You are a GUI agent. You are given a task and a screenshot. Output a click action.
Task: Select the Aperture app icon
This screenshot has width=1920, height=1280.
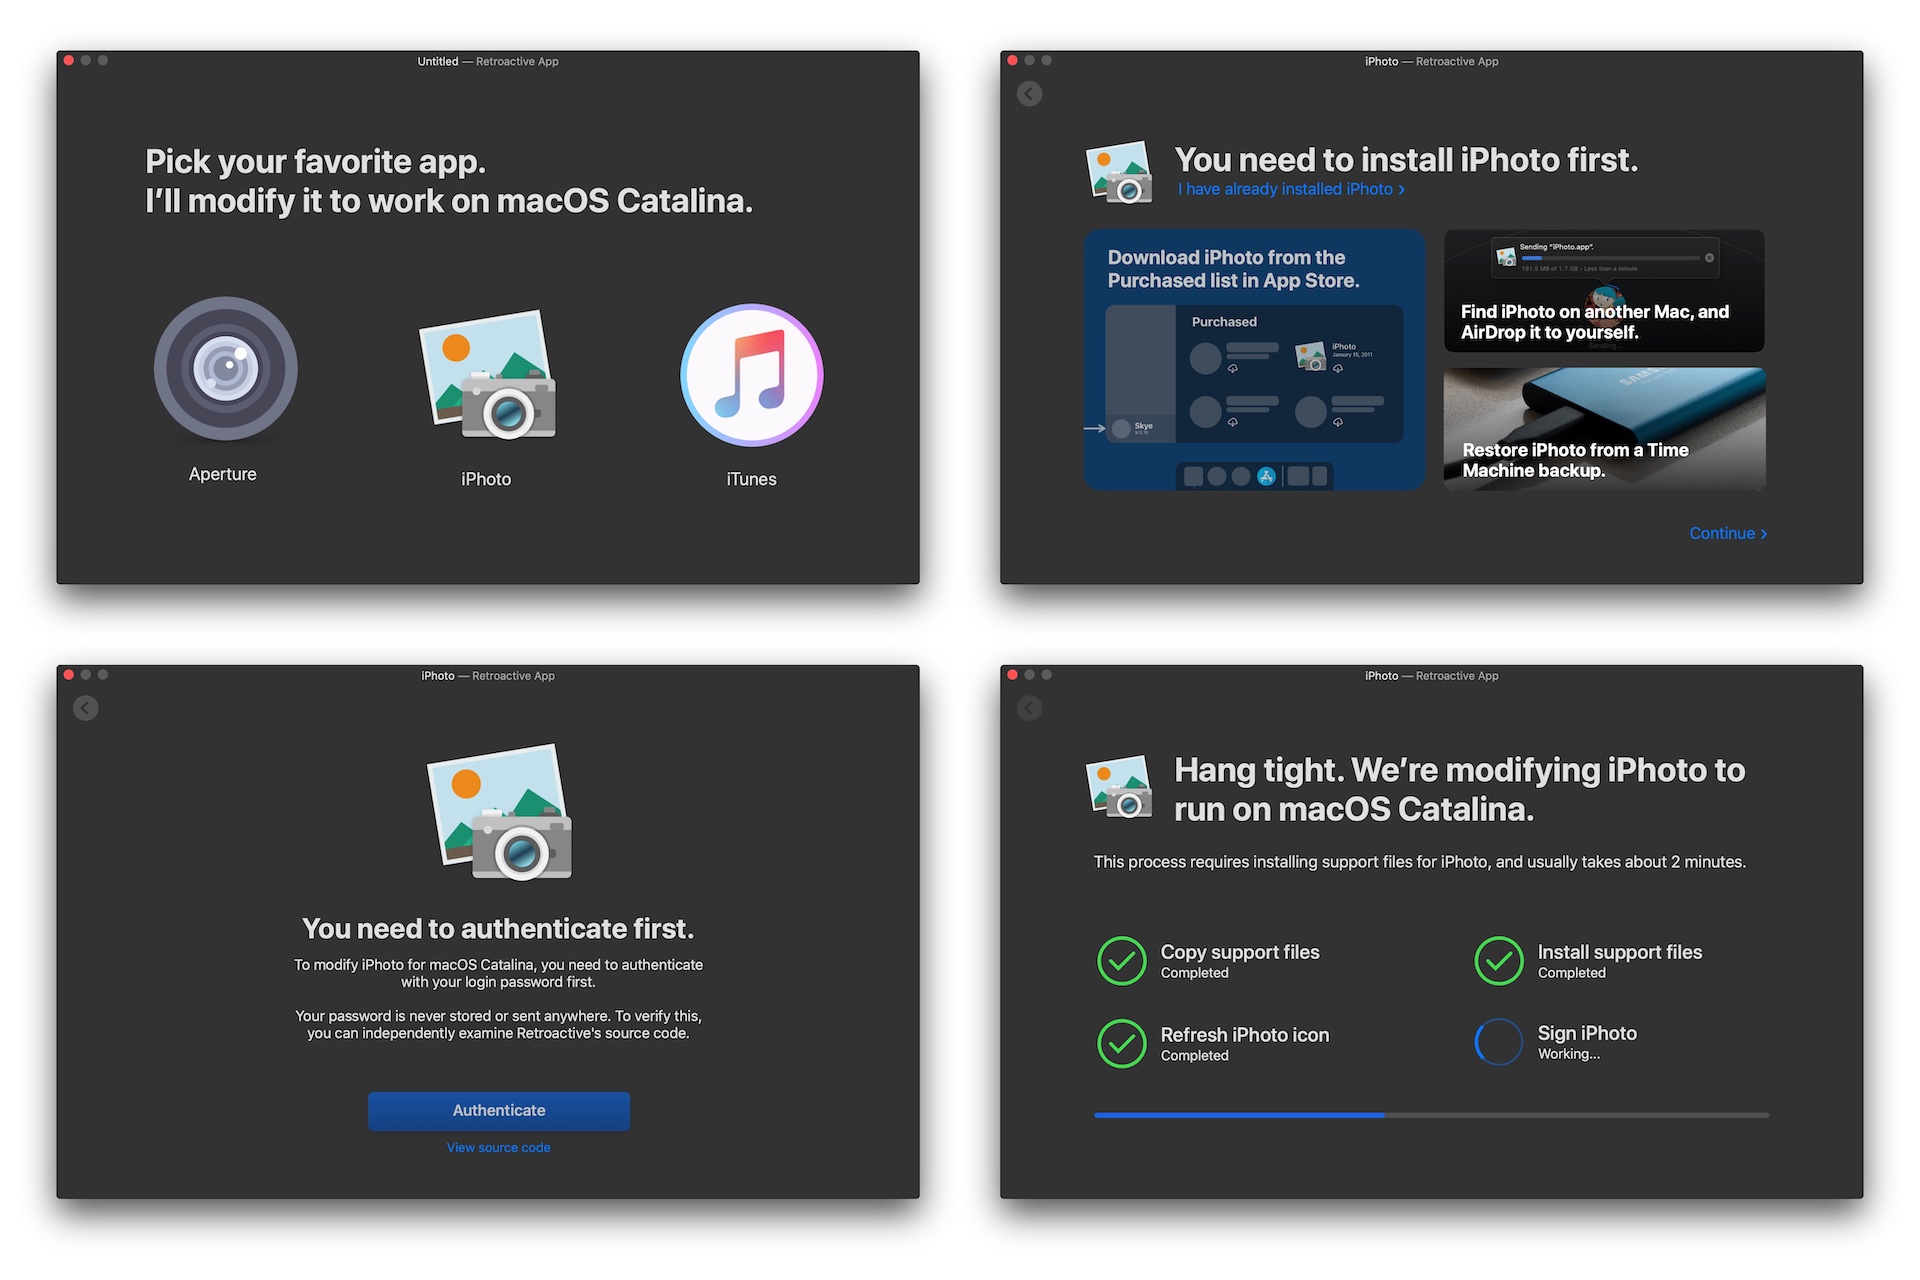(226, 369)
